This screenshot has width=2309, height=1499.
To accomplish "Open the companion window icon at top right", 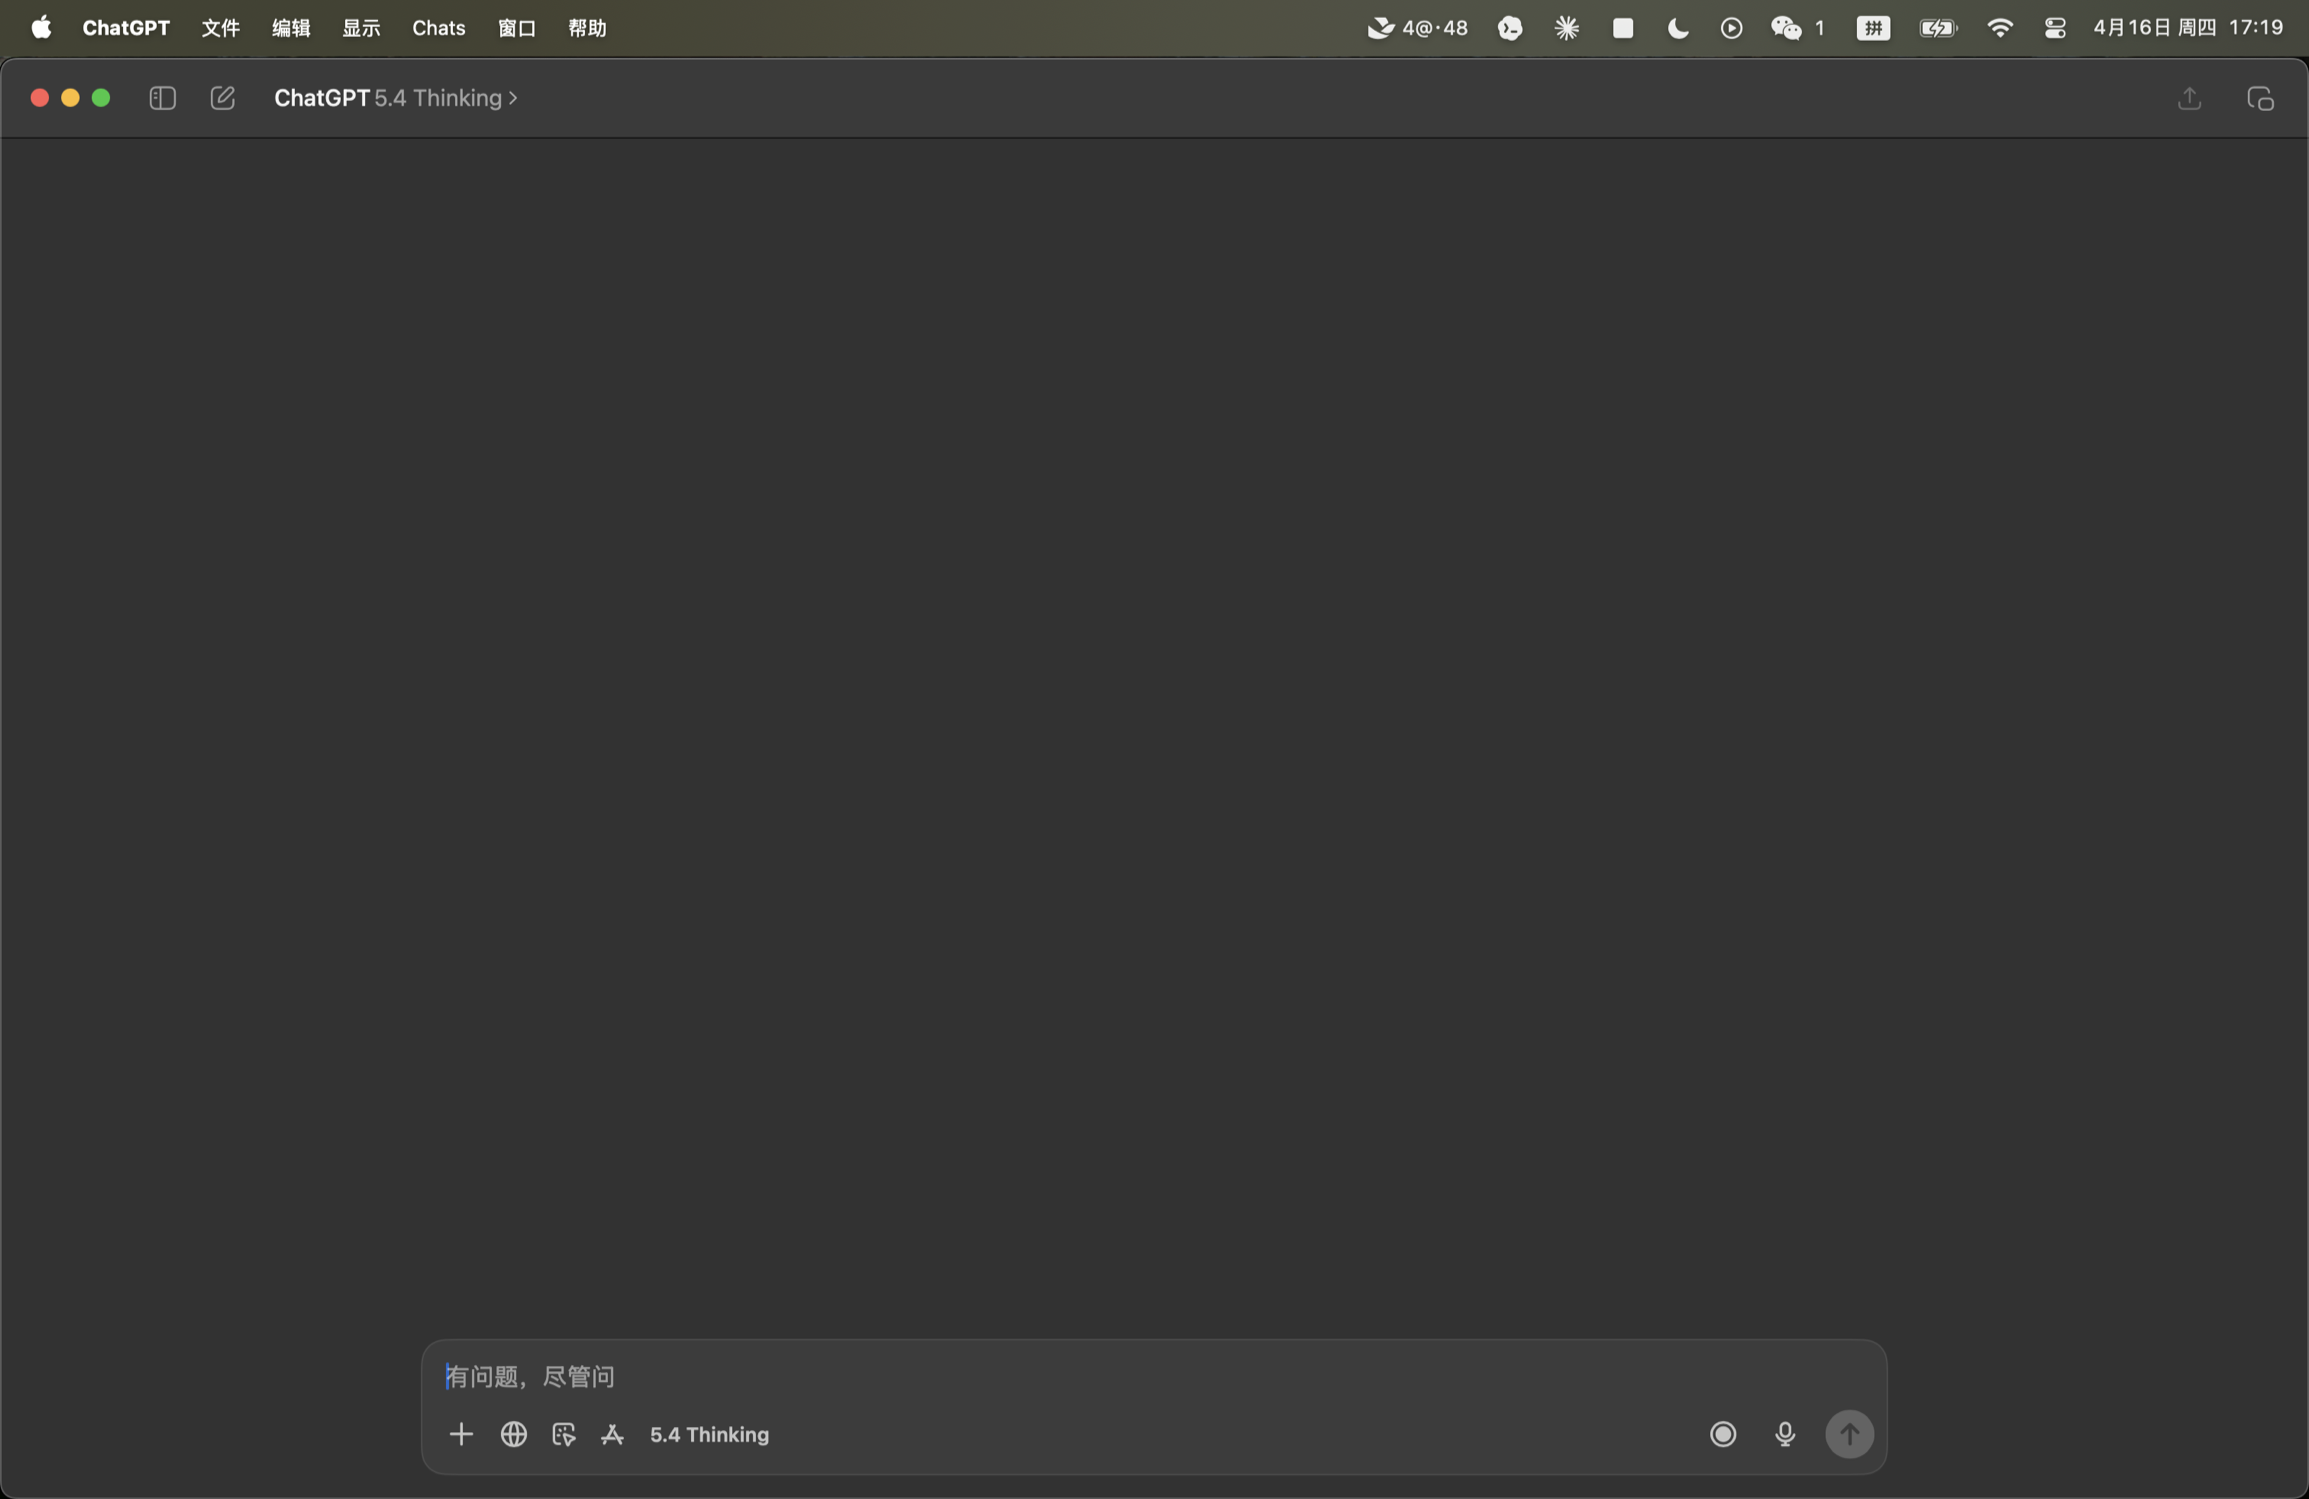I will [x=2260, y=98].
